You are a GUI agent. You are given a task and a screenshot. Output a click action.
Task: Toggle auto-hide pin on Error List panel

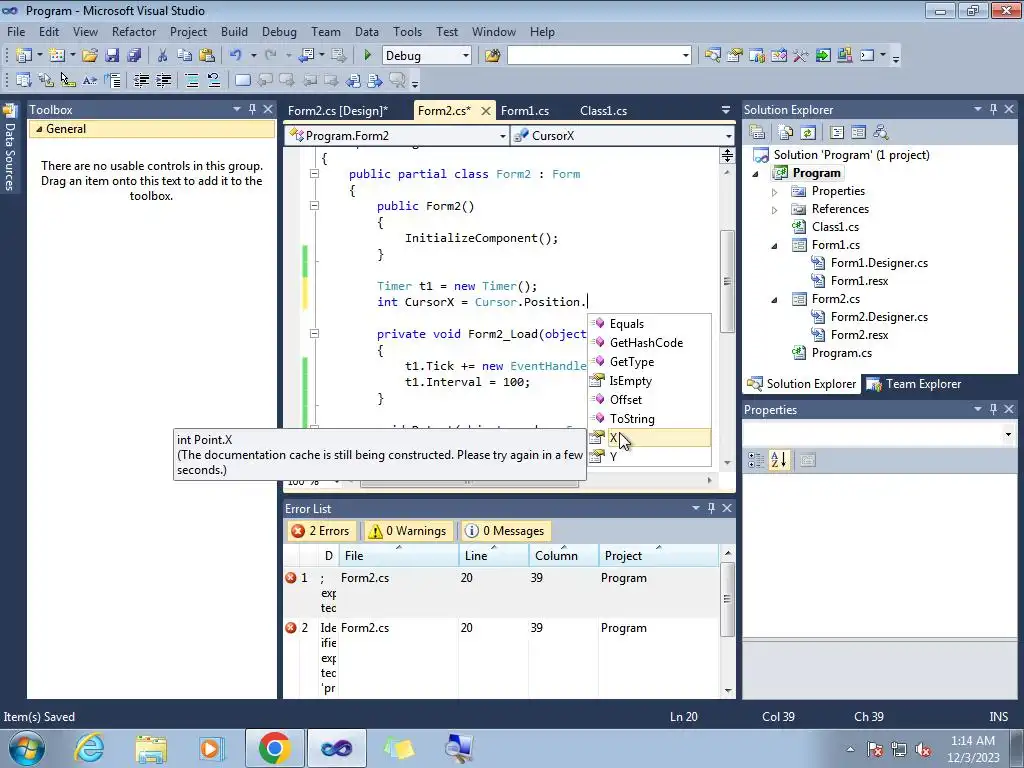pyautogui.click(x=711, y=507)
